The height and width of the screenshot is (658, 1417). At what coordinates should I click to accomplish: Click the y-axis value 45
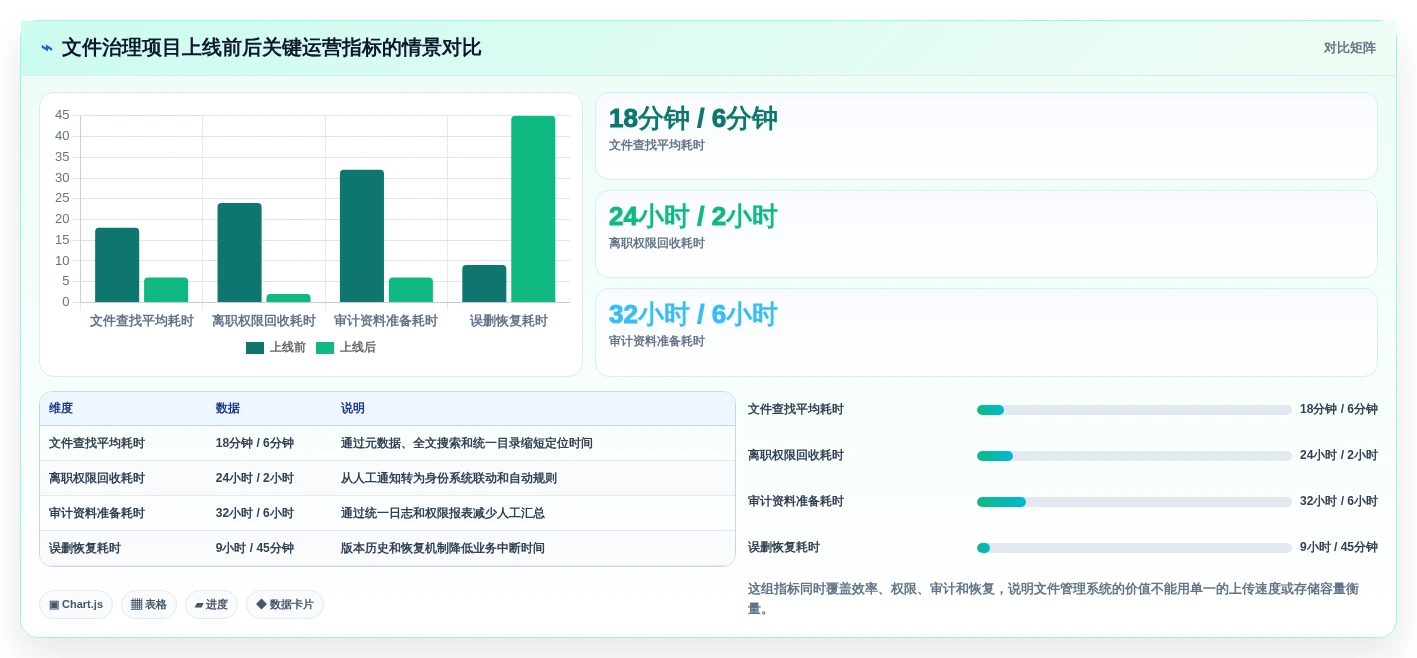(62, 115)
